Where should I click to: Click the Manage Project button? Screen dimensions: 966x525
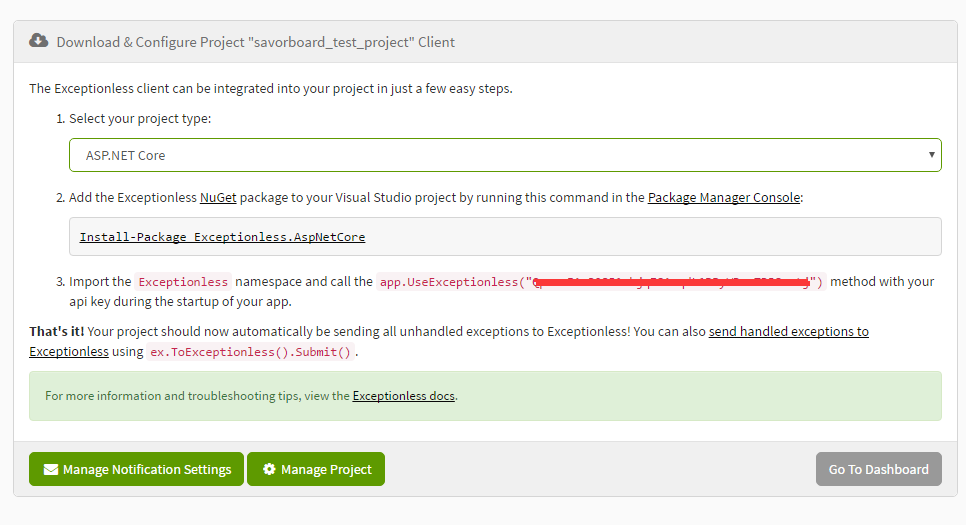pyautogui.click(x=316, y=469)
